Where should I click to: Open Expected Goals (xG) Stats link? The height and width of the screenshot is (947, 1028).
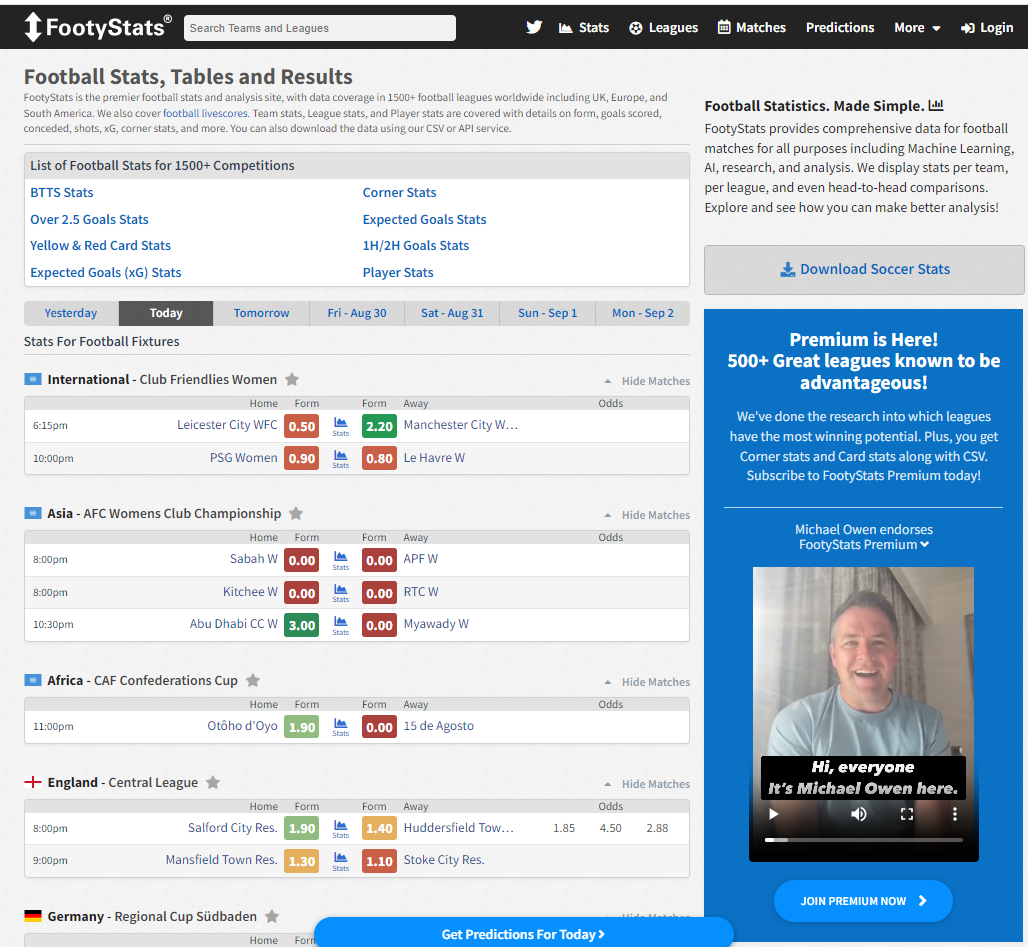106,272
